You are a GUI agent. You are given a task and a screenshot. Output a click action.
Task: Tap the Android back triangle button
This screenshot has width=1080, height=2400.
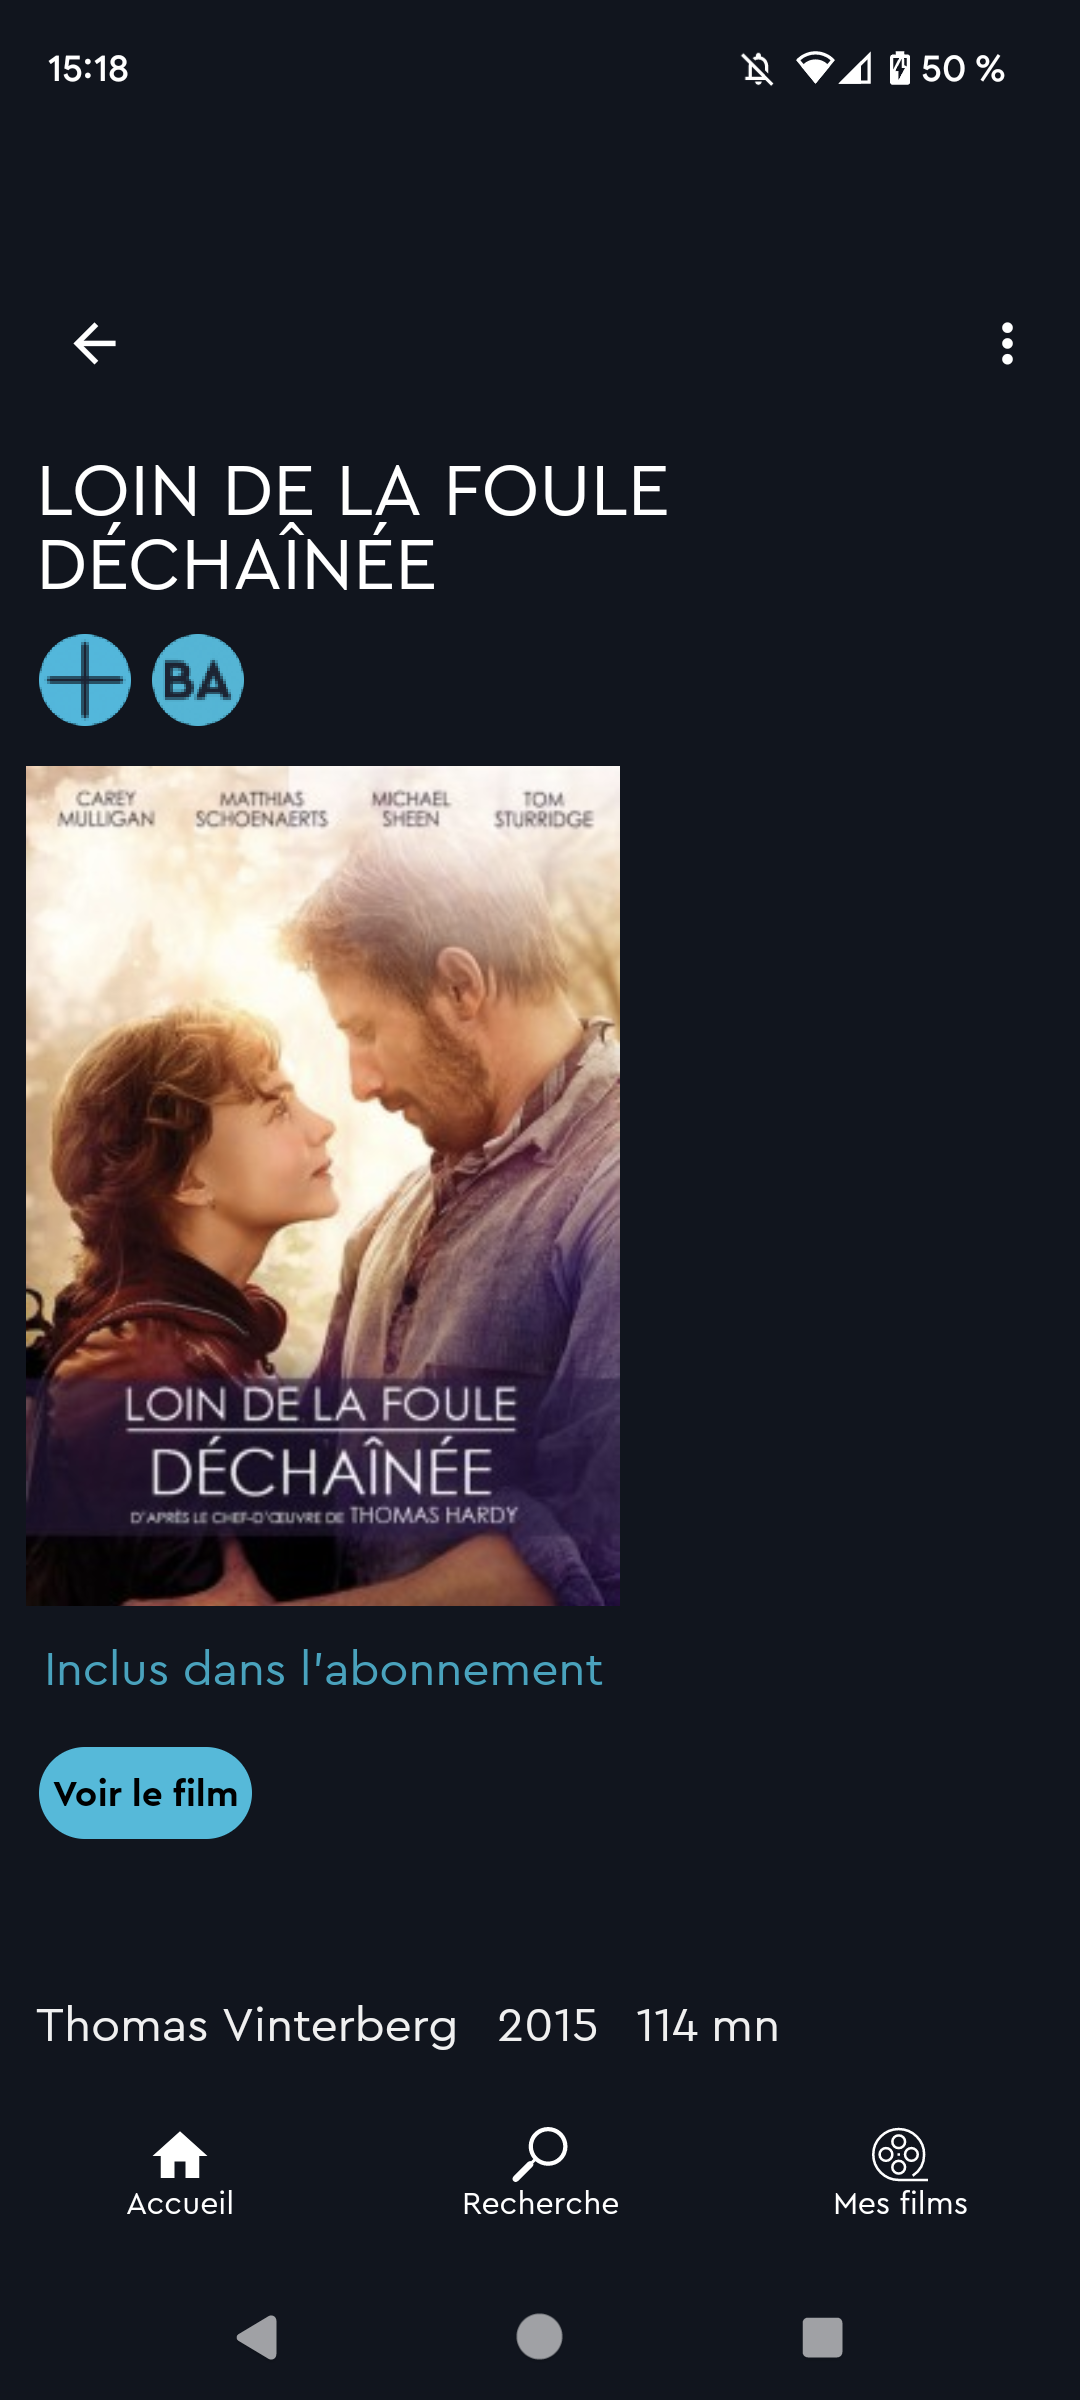coord(257,2337)
